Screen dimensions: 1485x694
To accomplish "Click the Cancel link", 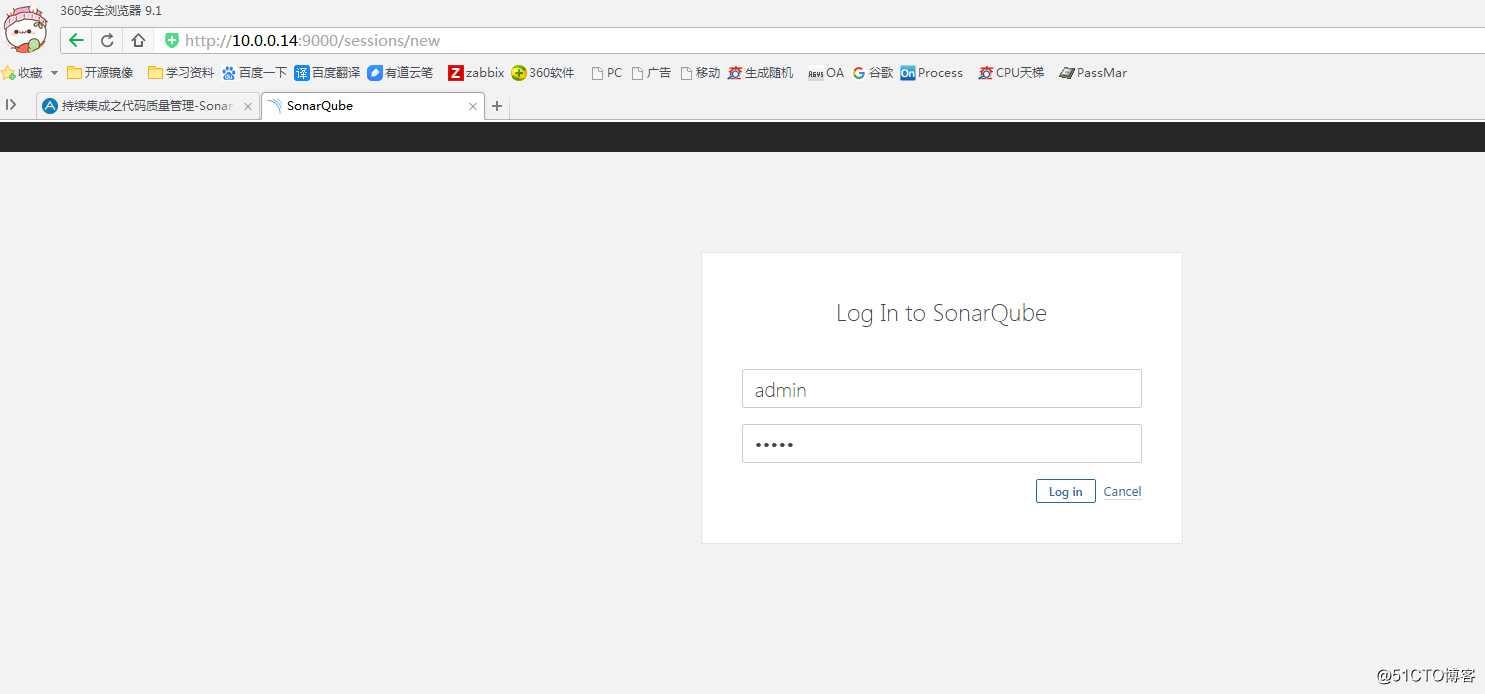I will tap(1122, 491).
